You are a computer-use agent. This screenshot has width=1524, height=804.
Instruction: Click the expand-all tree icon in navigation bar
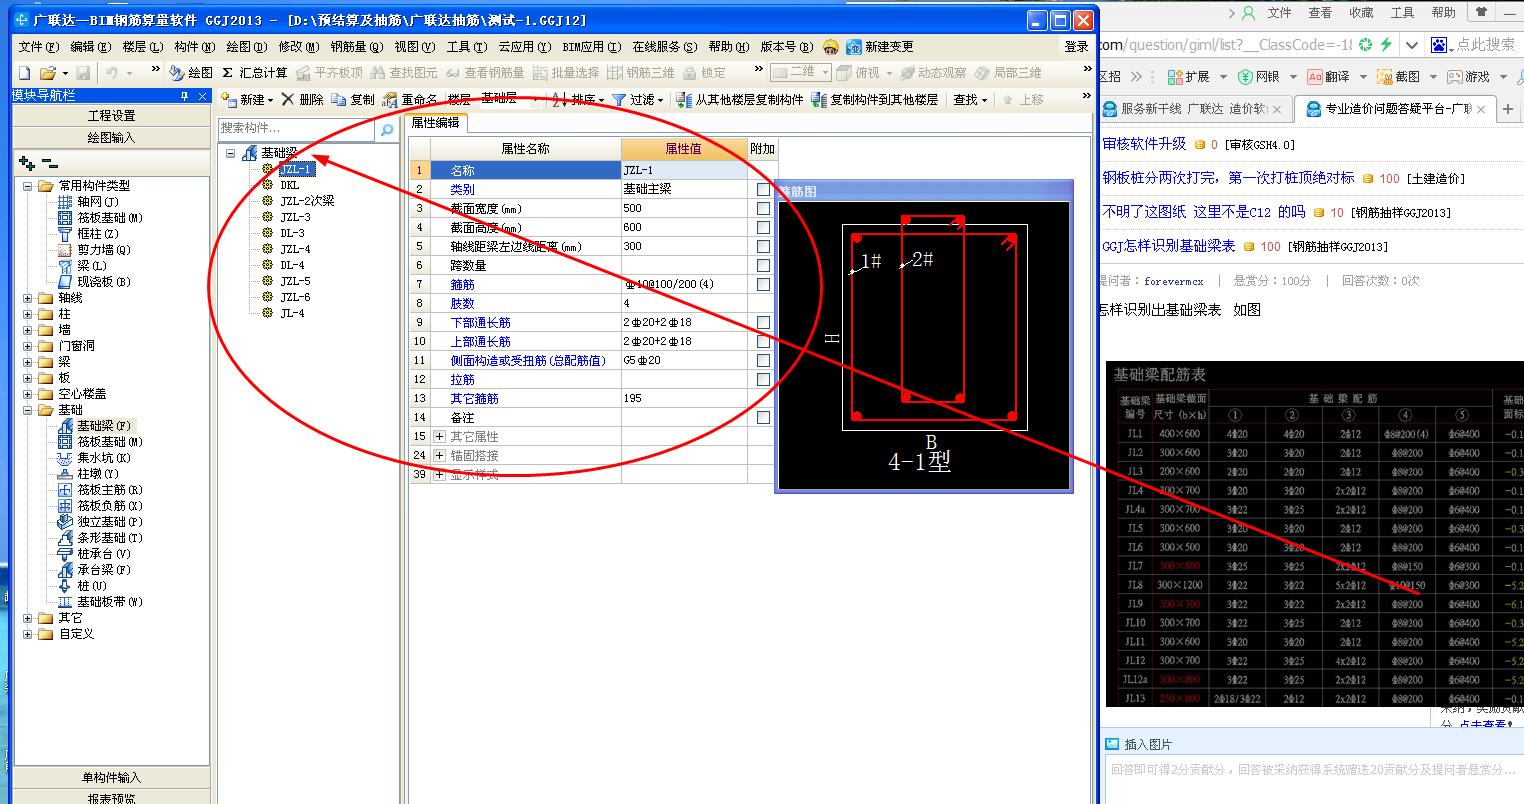27,163
